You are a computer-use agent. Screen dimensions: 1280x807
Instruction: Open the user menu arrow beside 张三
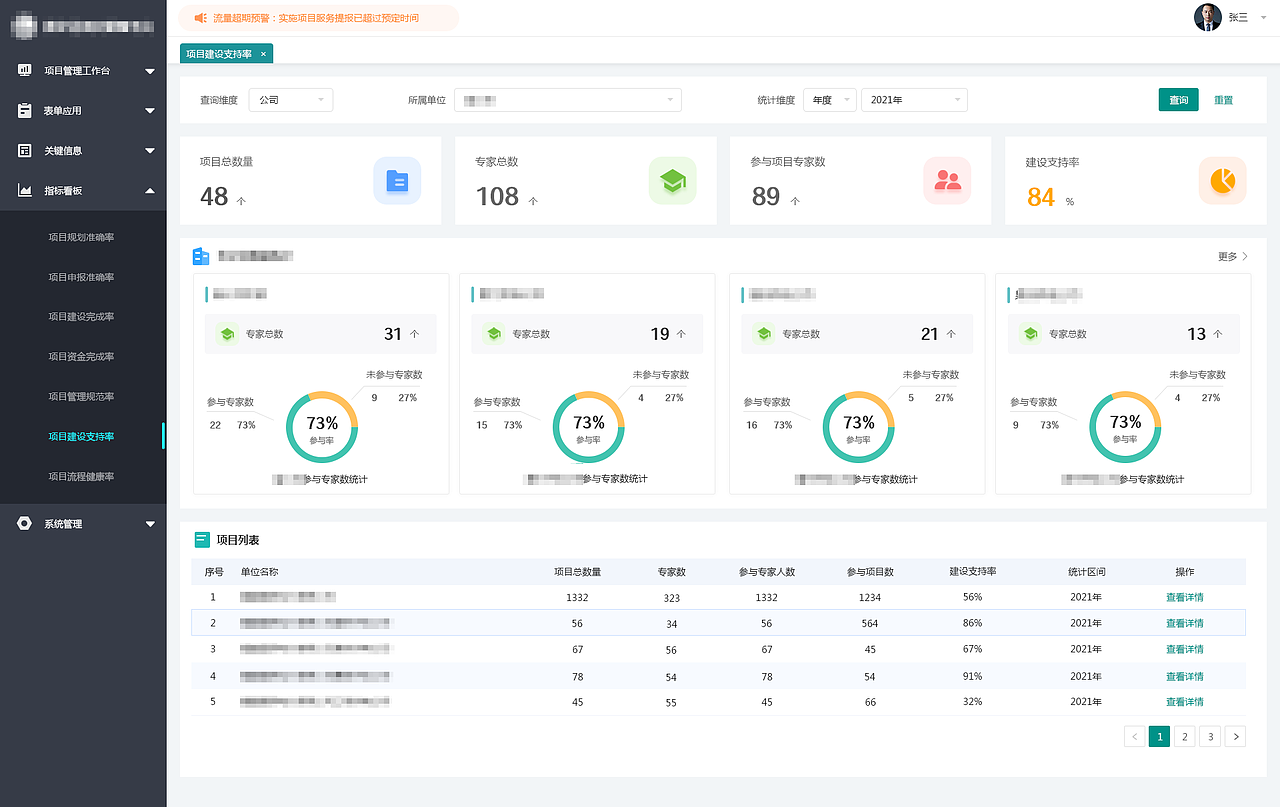1264,18
